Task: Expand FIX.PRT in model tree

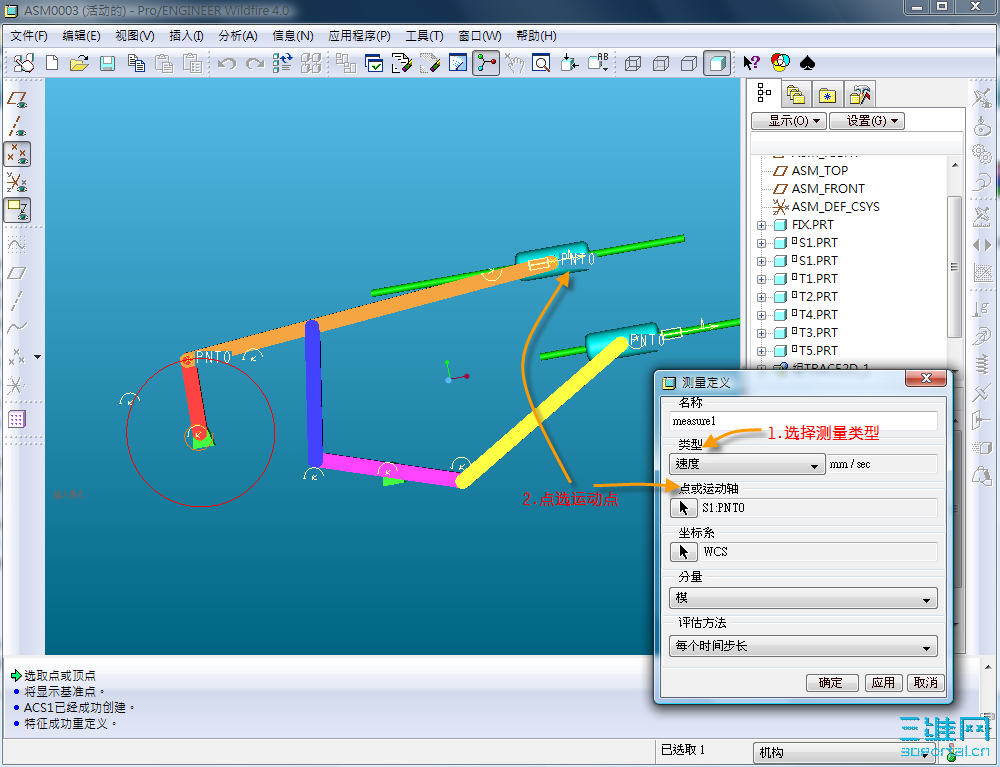Action: (x=761, y=225)
